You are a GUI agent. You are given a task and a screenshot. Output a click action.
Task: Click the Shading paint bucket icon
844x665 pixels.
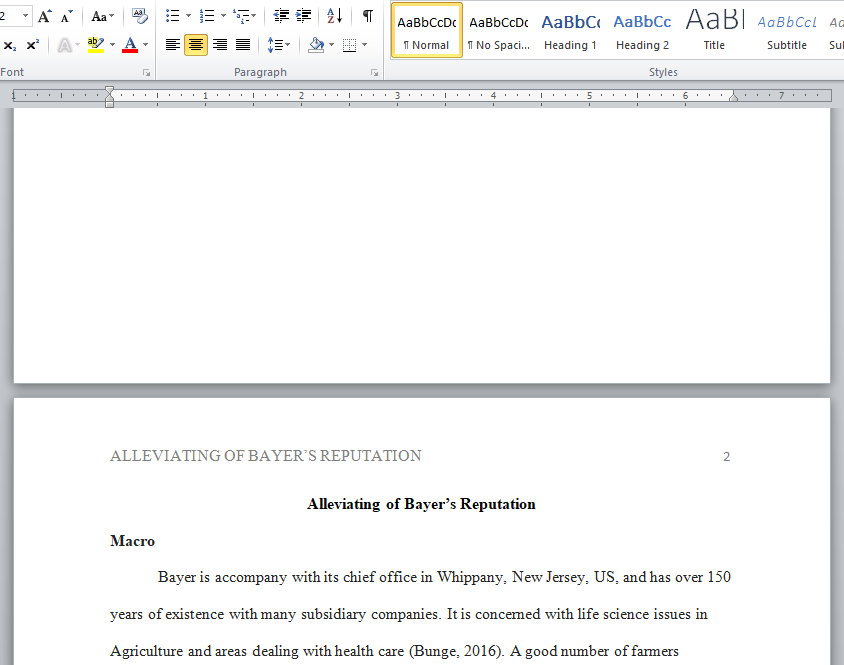pyautogui.click(x=316, y=45)
